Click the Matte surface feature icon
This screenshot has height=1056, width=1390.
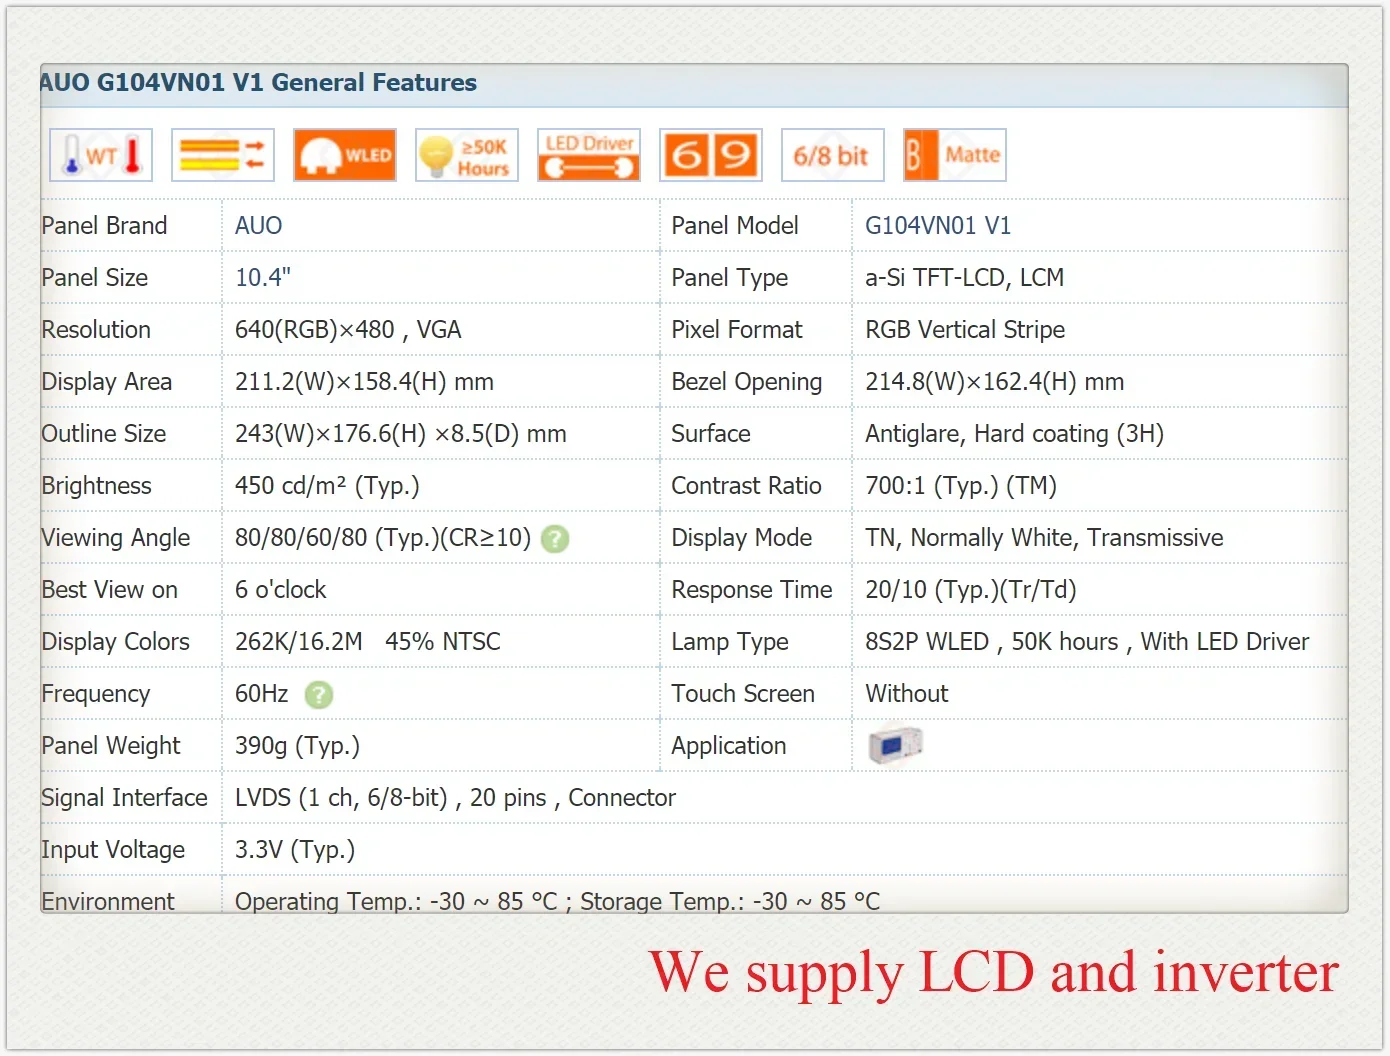point(955,155)
